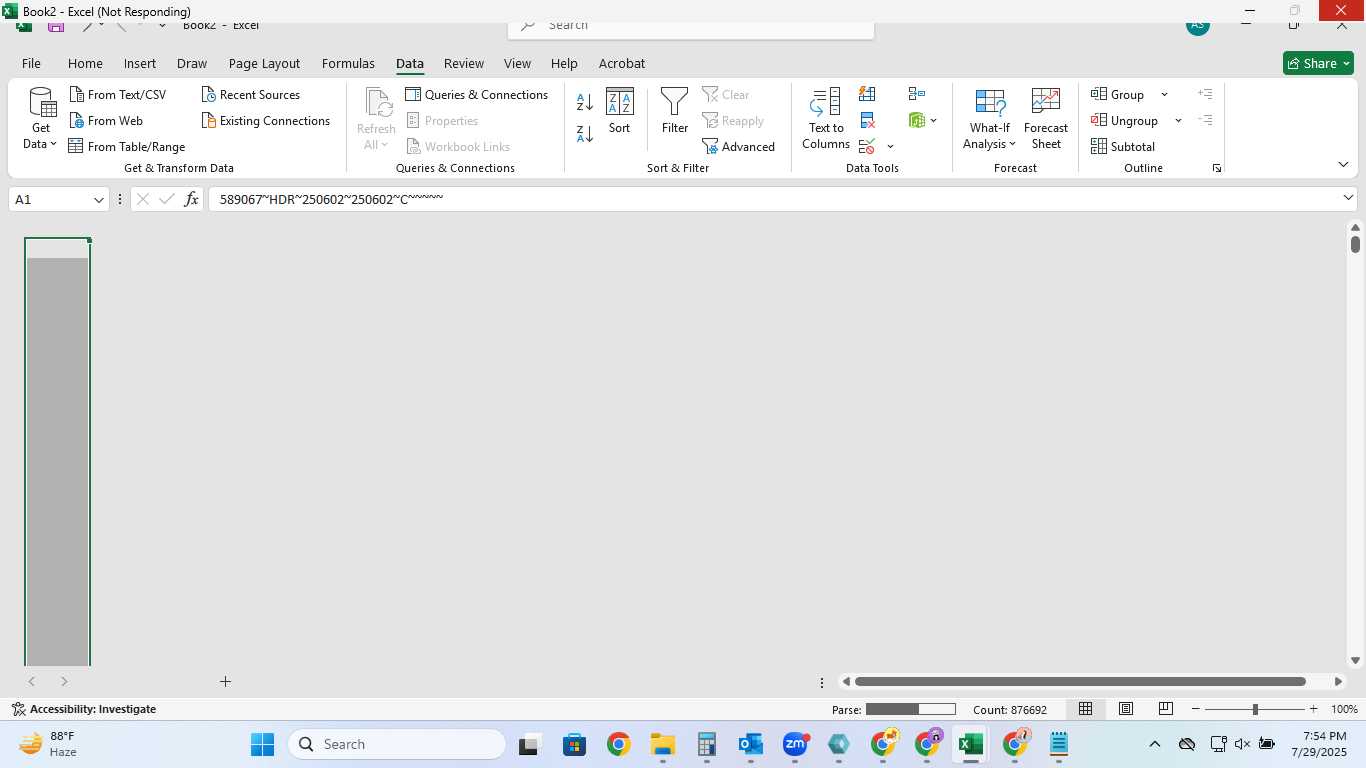The width and height of the screenshot is (1366, 768).
Task: Click the zoom slider handle
Action: coord(1255,709)
